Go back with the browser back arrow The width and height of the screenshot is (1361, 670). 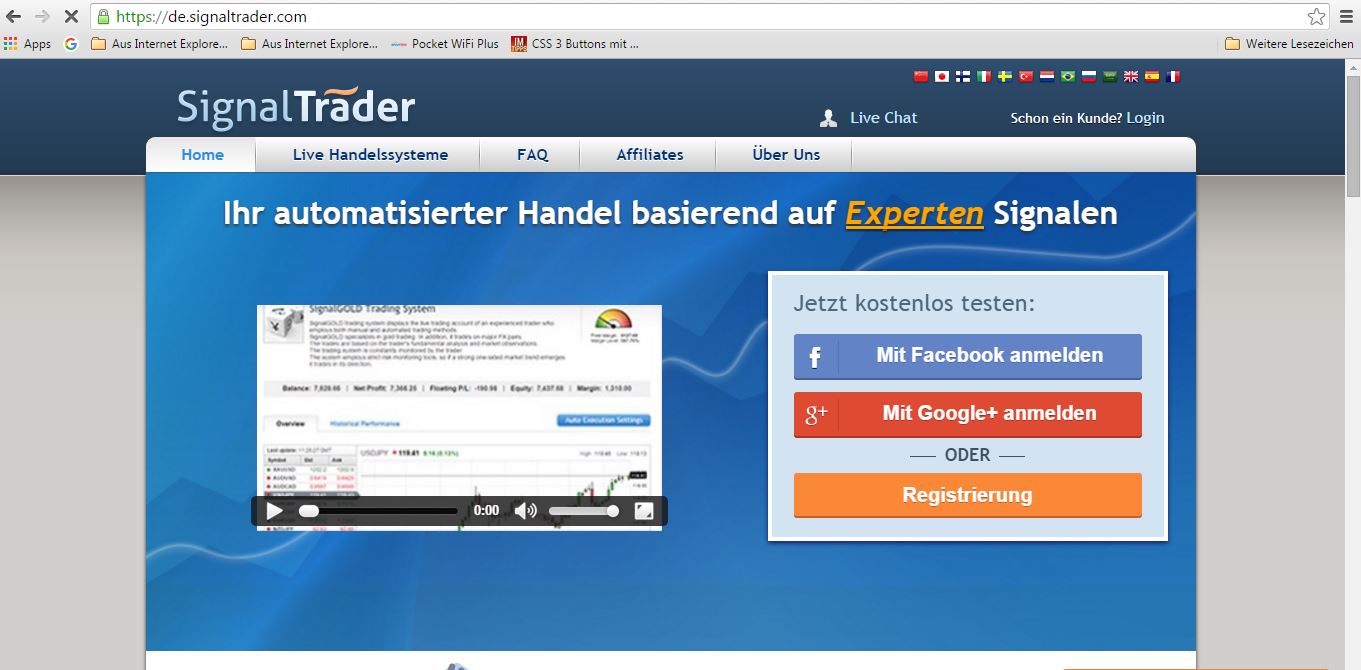[x=13, y=16]
